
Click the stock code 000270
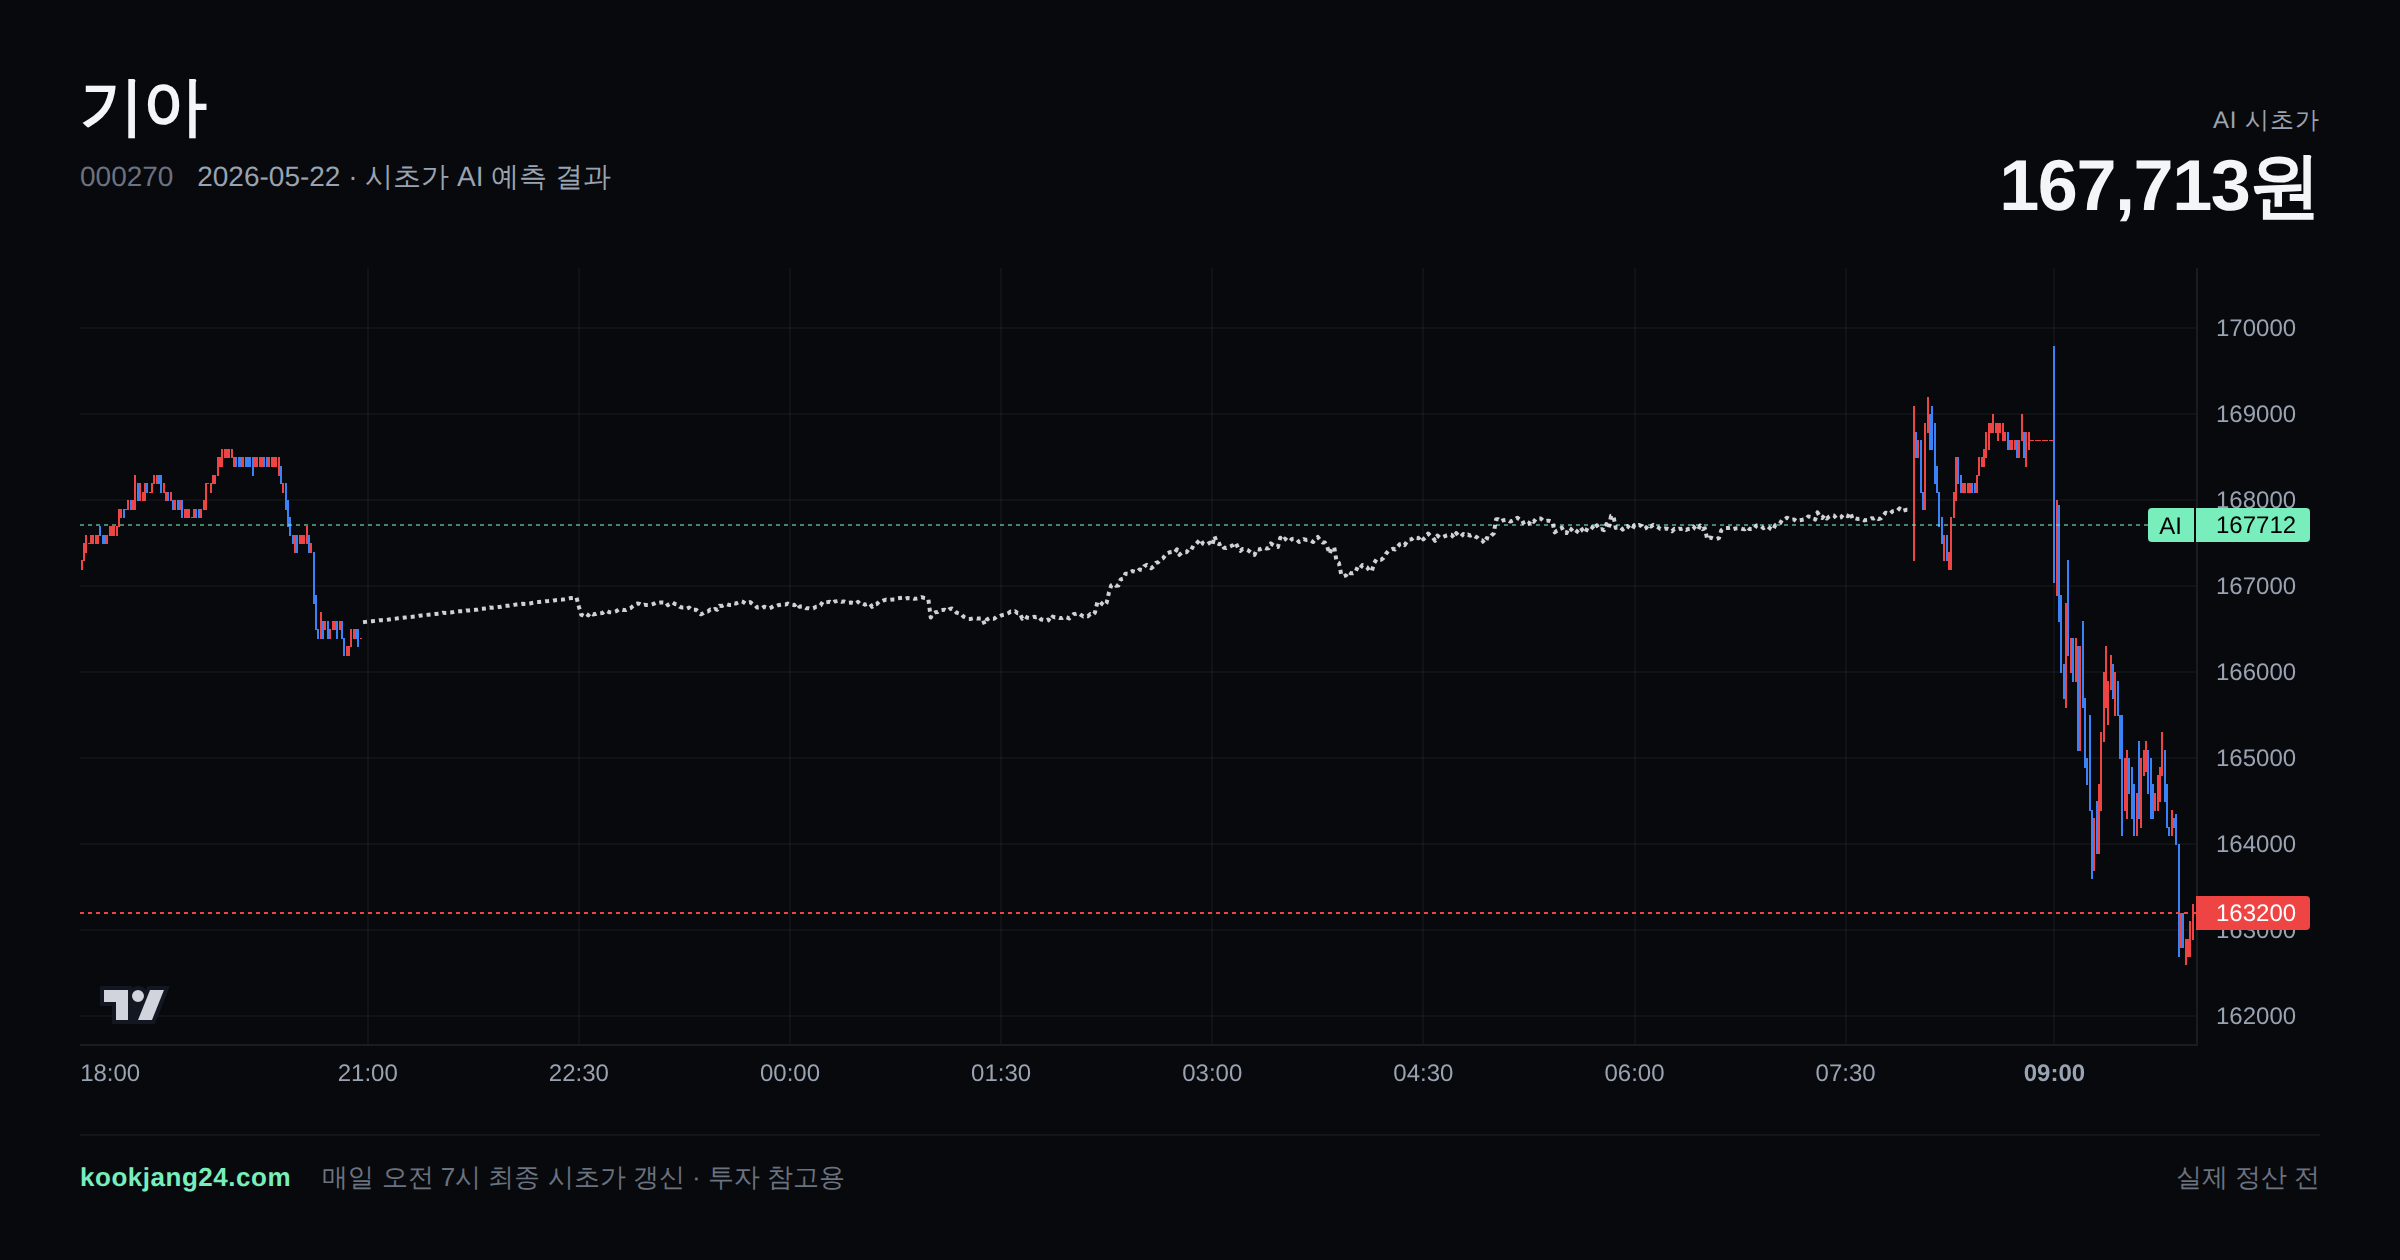126,177
